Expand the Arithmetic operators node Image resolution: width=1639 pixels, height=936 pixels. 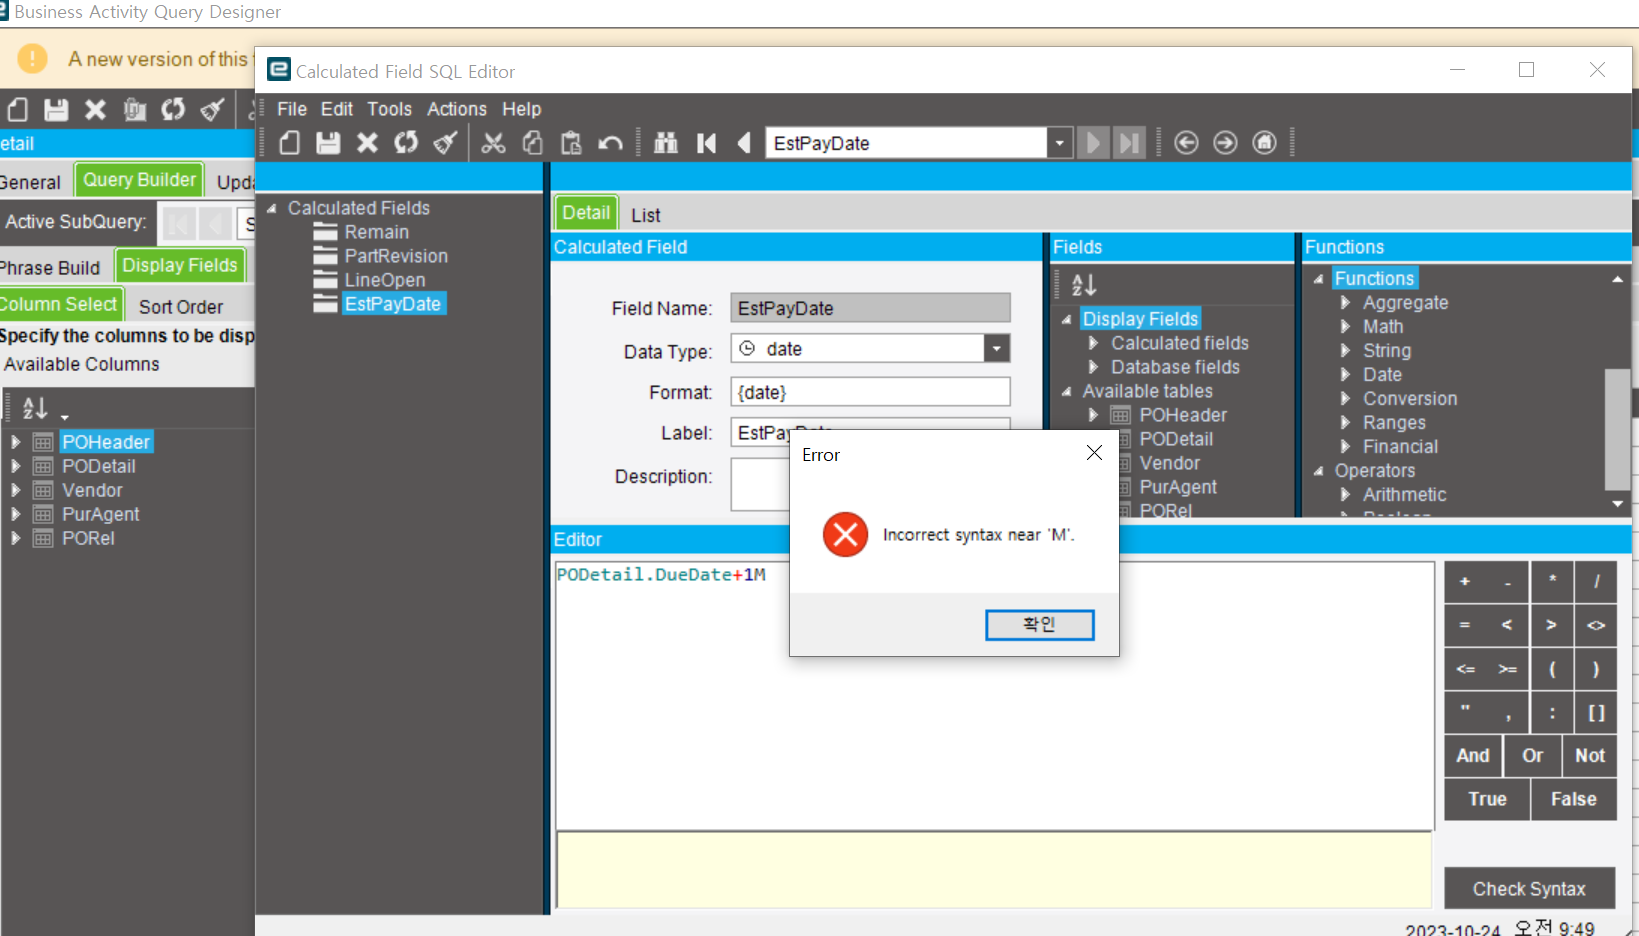[x=1345, y=494]
